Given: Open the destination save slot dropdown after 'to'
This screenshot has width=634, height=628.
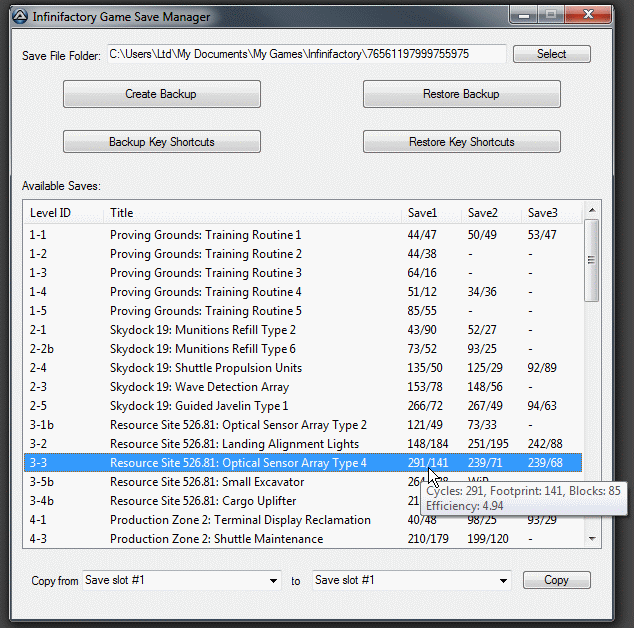Looking at the screenshot, I should tap(412, 580).
